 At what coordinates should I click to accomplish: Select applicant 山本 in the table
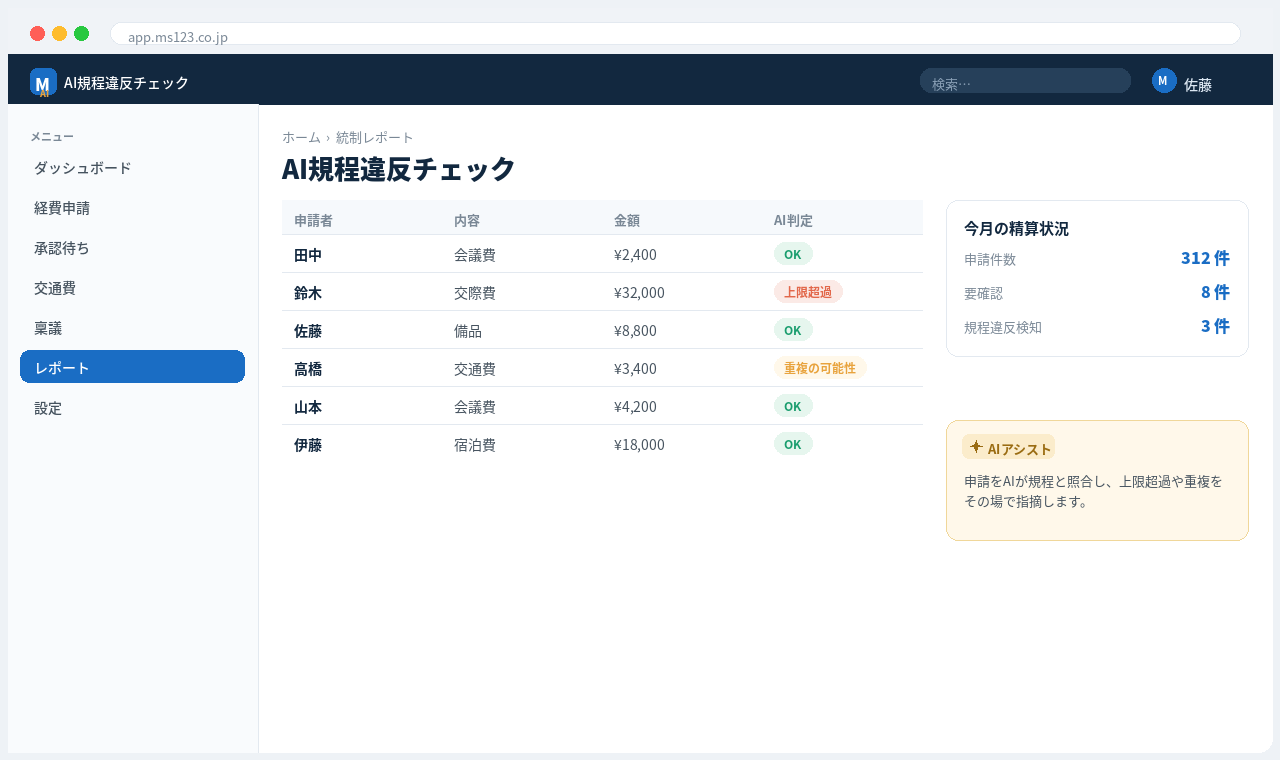(x=308, y=407)
